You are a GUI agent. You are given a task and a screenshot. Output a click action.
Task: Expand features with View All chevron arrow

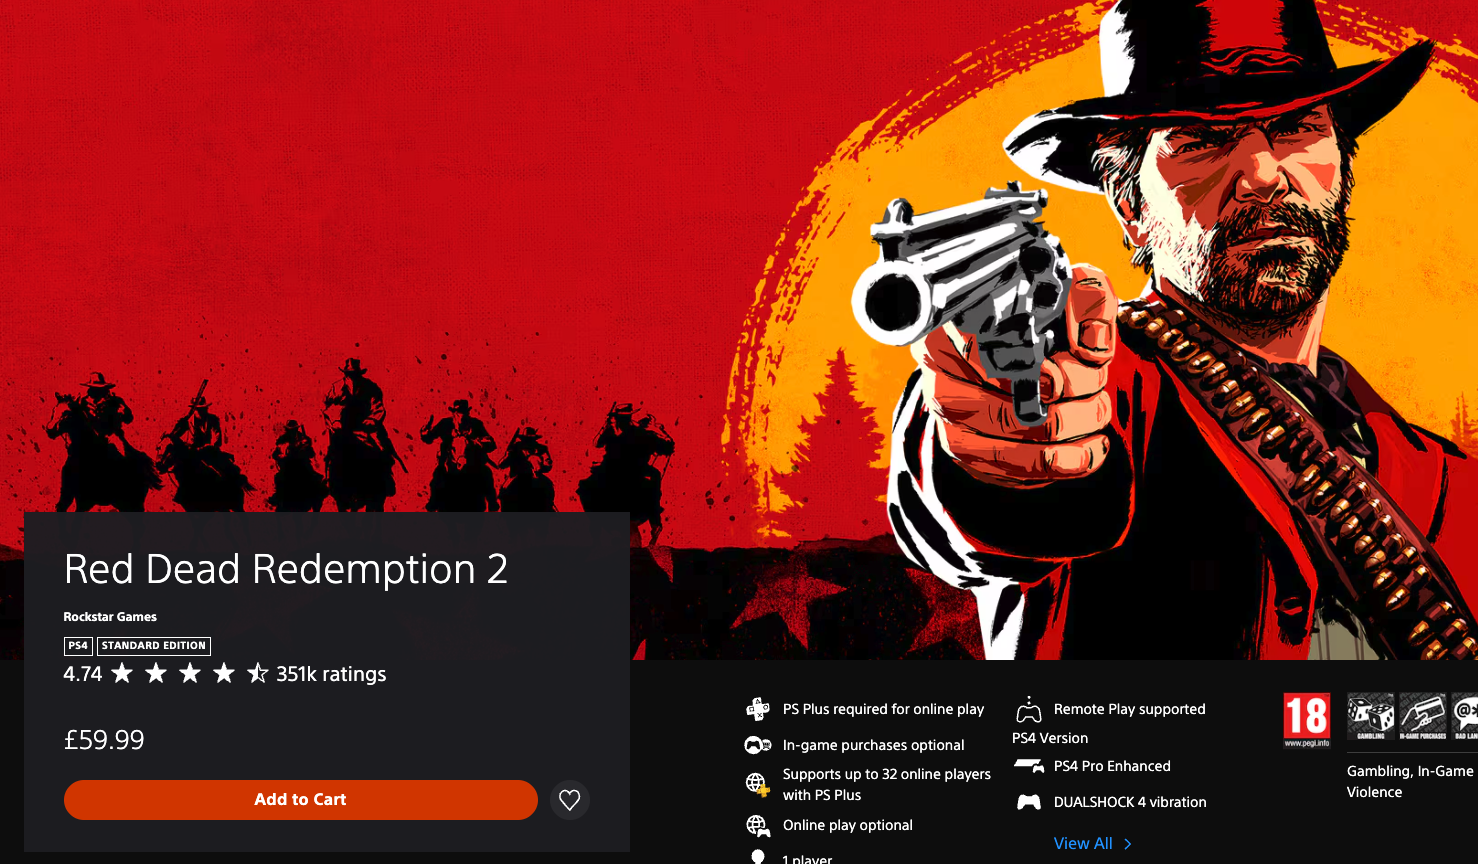pos(1128,844)
